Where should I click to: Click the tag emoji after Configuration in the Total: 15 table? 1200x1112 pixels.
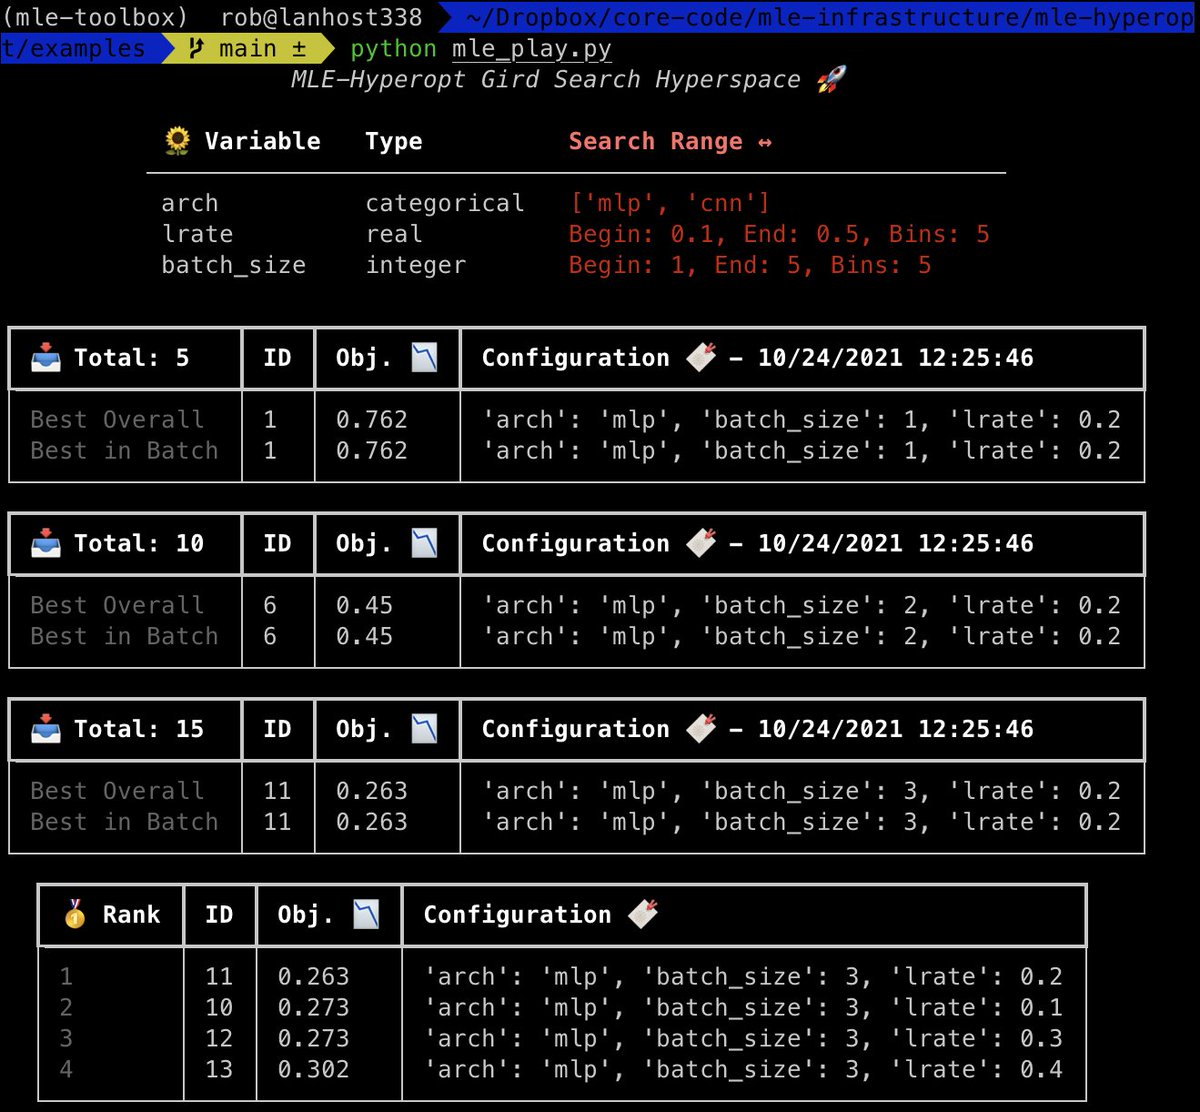point(701,729)
